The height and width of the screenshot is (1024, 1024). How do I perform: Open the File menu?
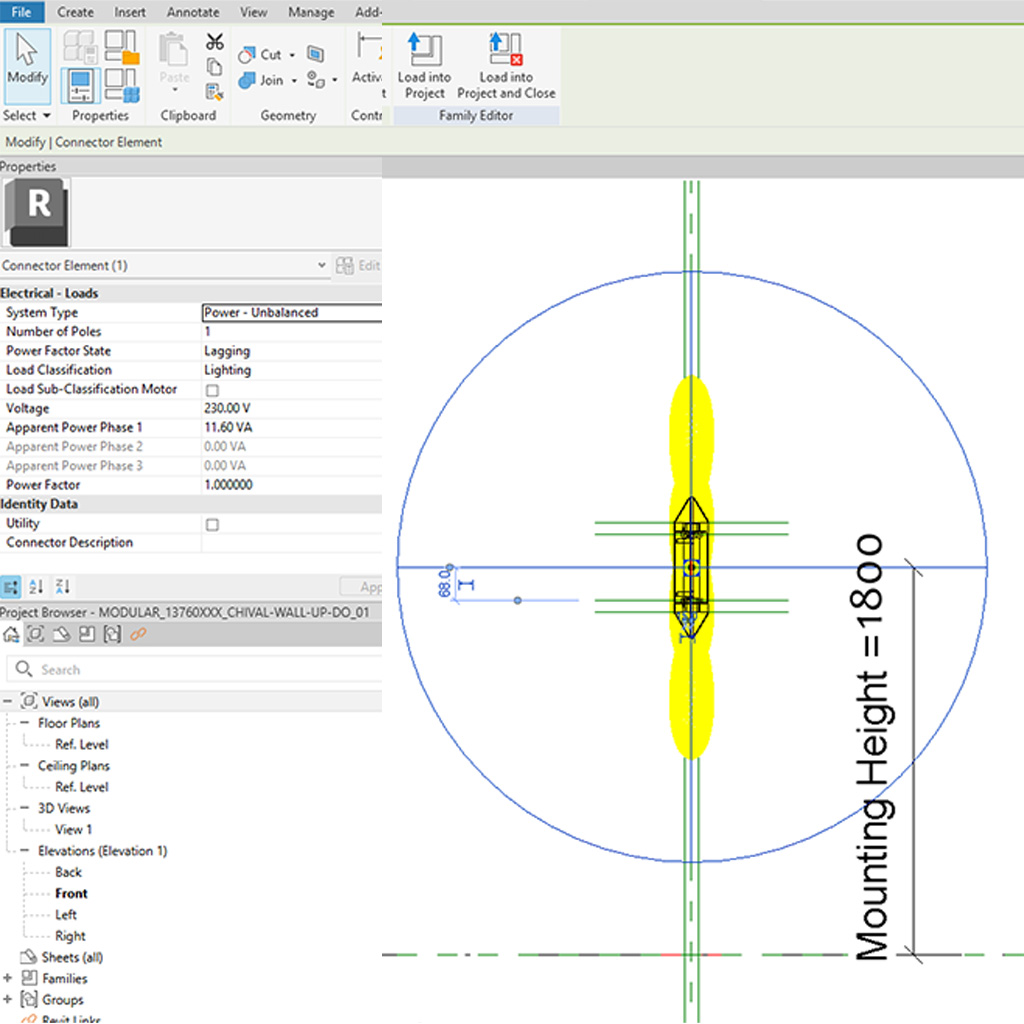pyautogui.click(x=22, y=12)
